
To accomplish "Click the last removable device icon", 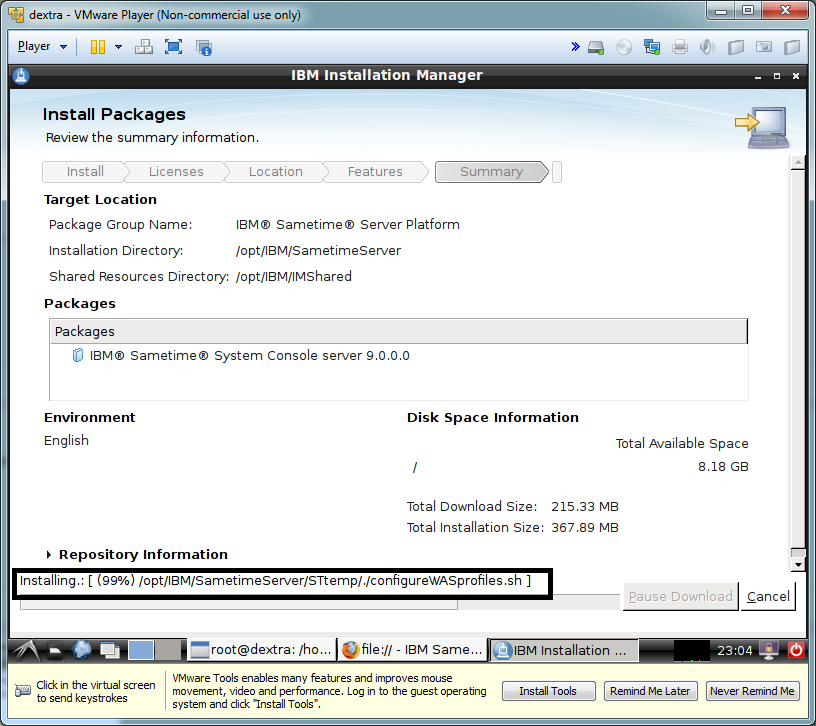I will pos(792,47).
